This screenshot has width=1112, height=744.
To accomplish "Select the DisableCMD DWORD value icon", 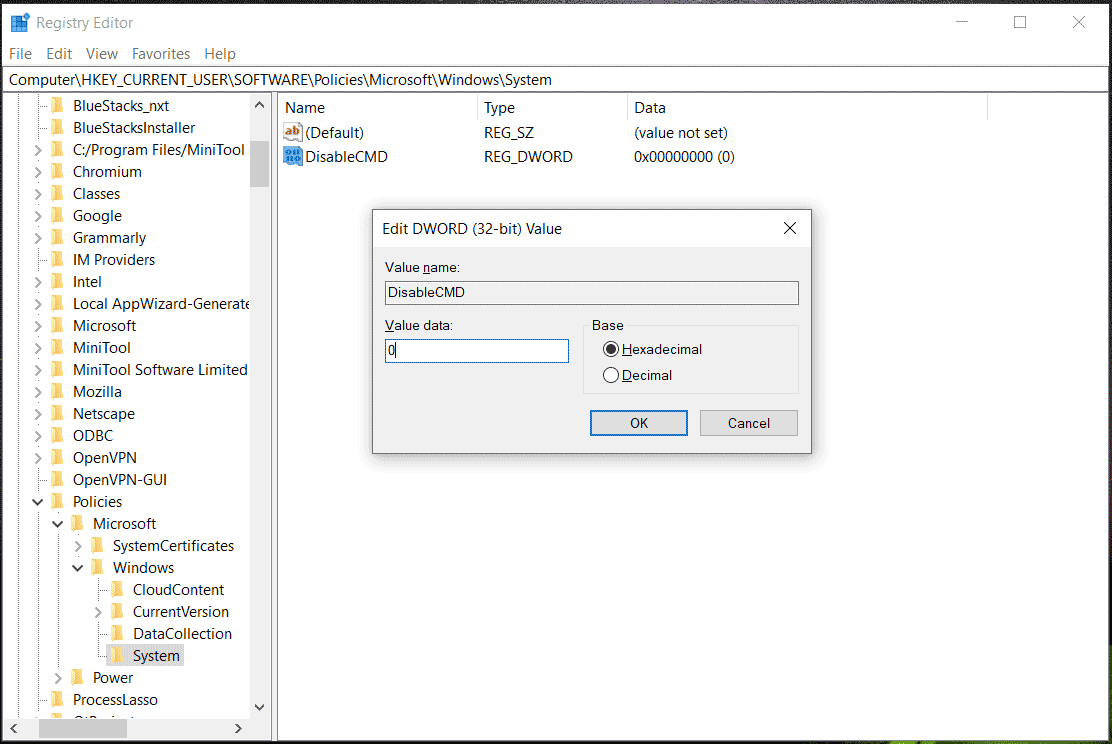I will [292, 156].
